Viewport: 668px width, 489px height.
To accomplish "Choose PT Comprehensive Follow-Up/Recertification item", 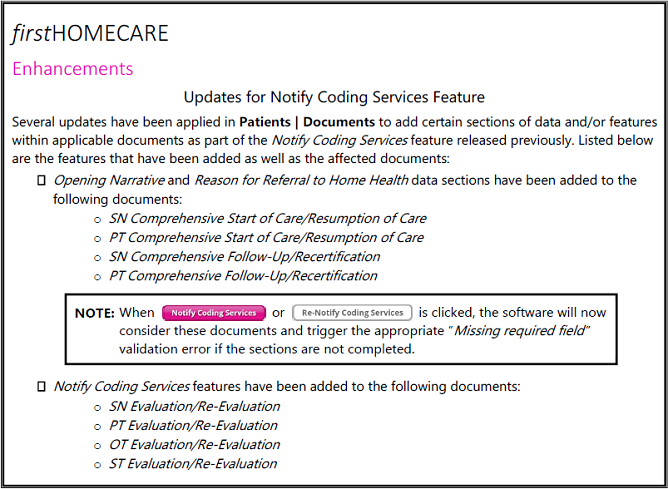I will [x=243, y=276].
